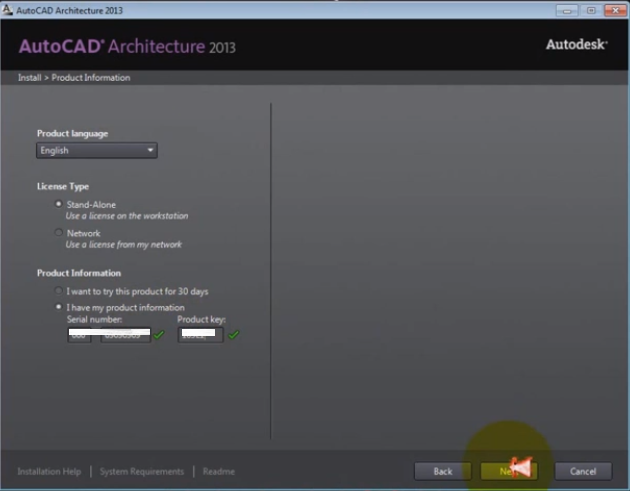Close the installer window

(616, 10)
